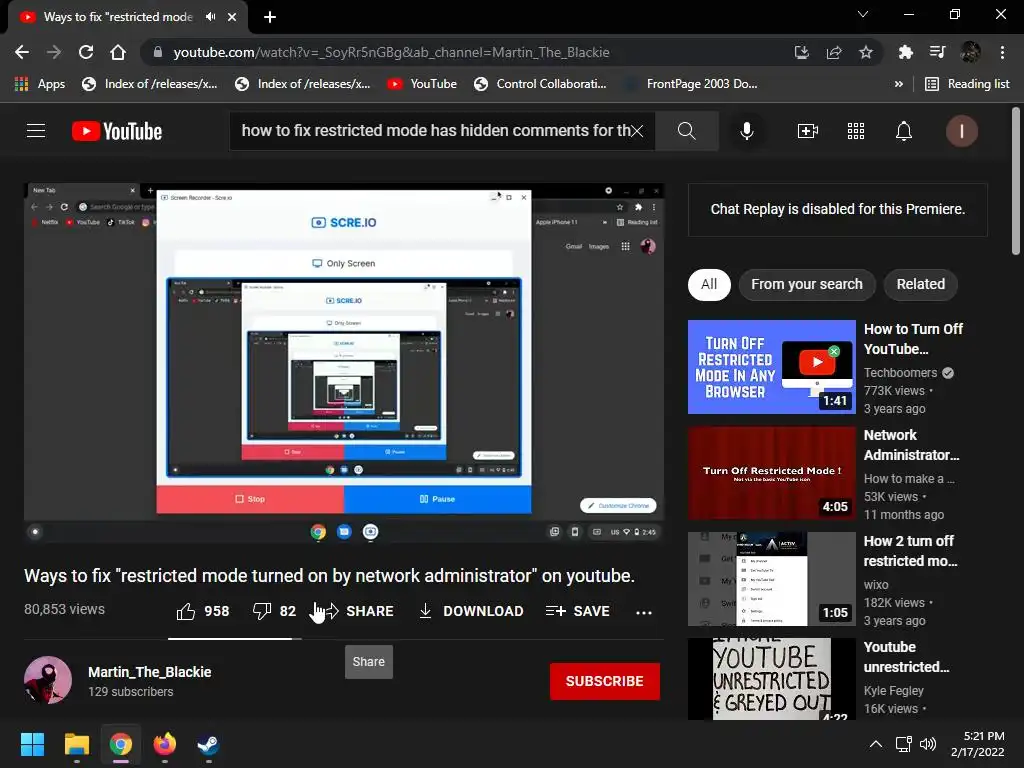Open the Create video menu
Image resolution: width=1024 pixels, height=768 pixels.
(808, 131)
